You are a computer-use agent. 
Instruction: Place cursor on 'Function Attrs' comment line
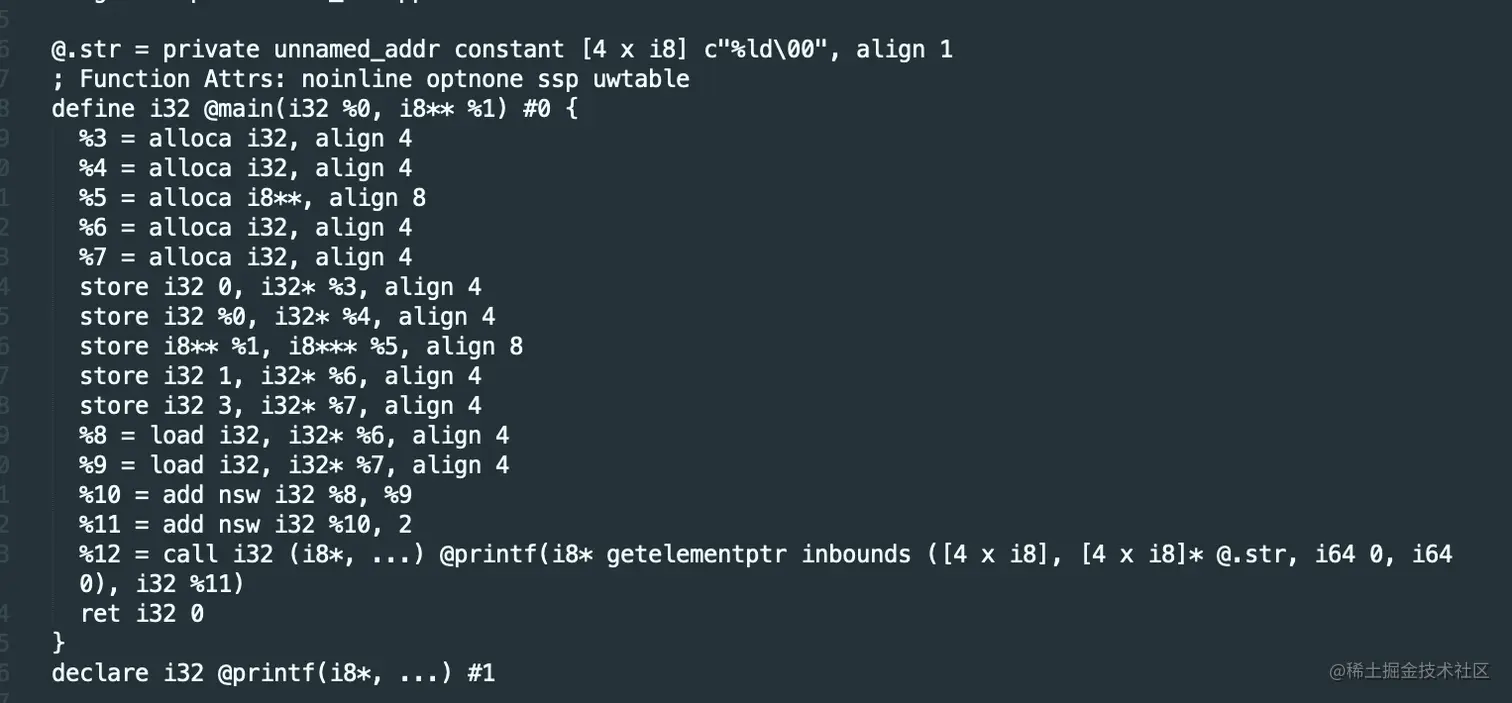pos(370,79)
